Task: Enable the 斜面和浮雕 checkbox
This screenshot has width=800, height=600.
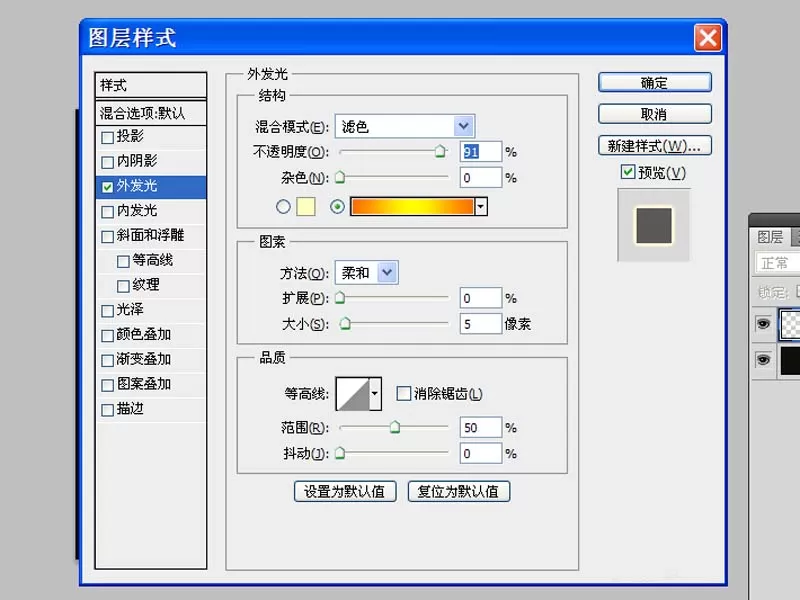Action: 108,237
